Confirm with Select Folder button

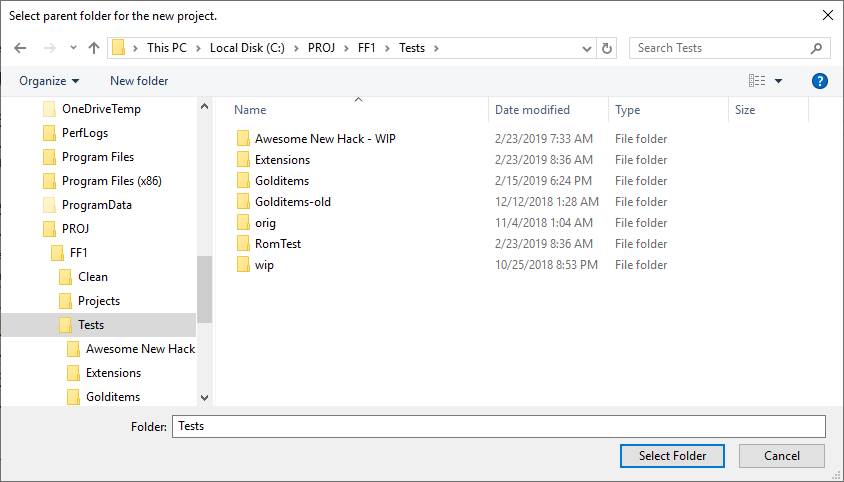(672, 456)
